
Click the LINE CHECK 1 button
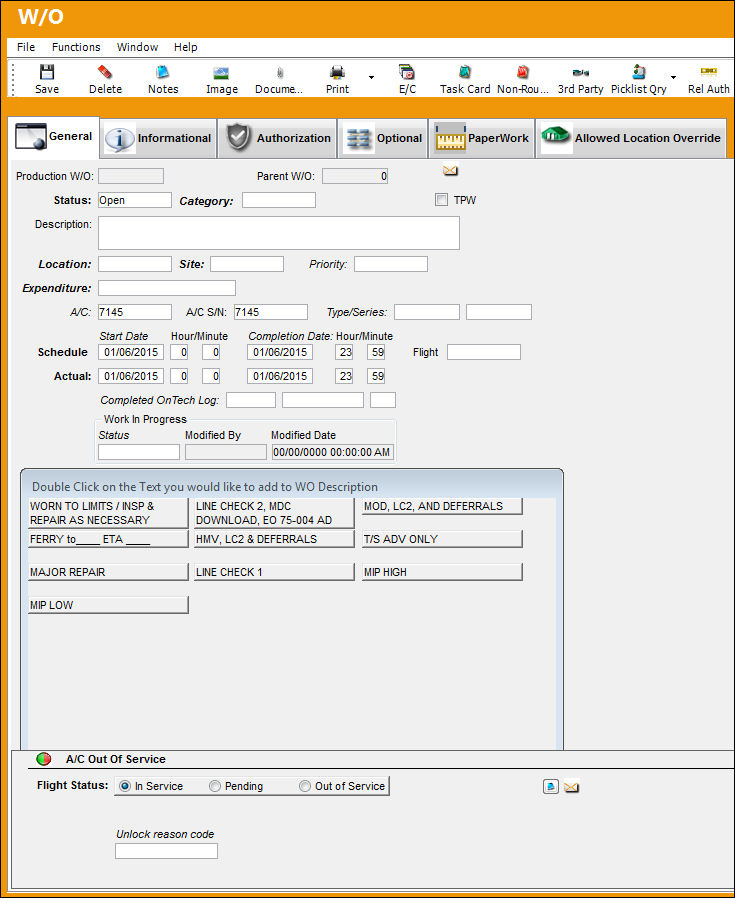[274, 572]
